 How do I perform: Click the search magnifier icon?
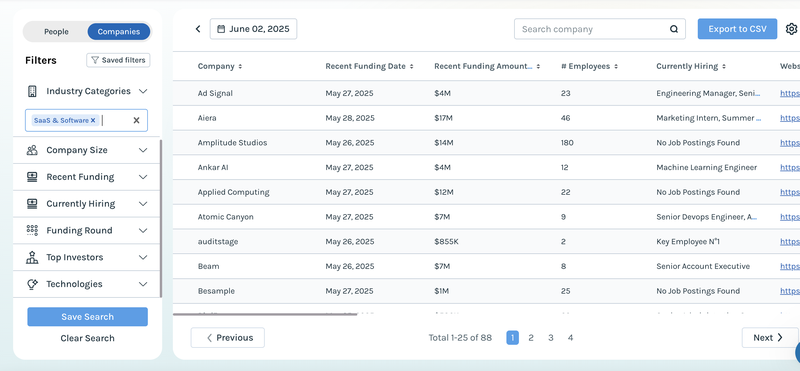click(x=674, y=29)
